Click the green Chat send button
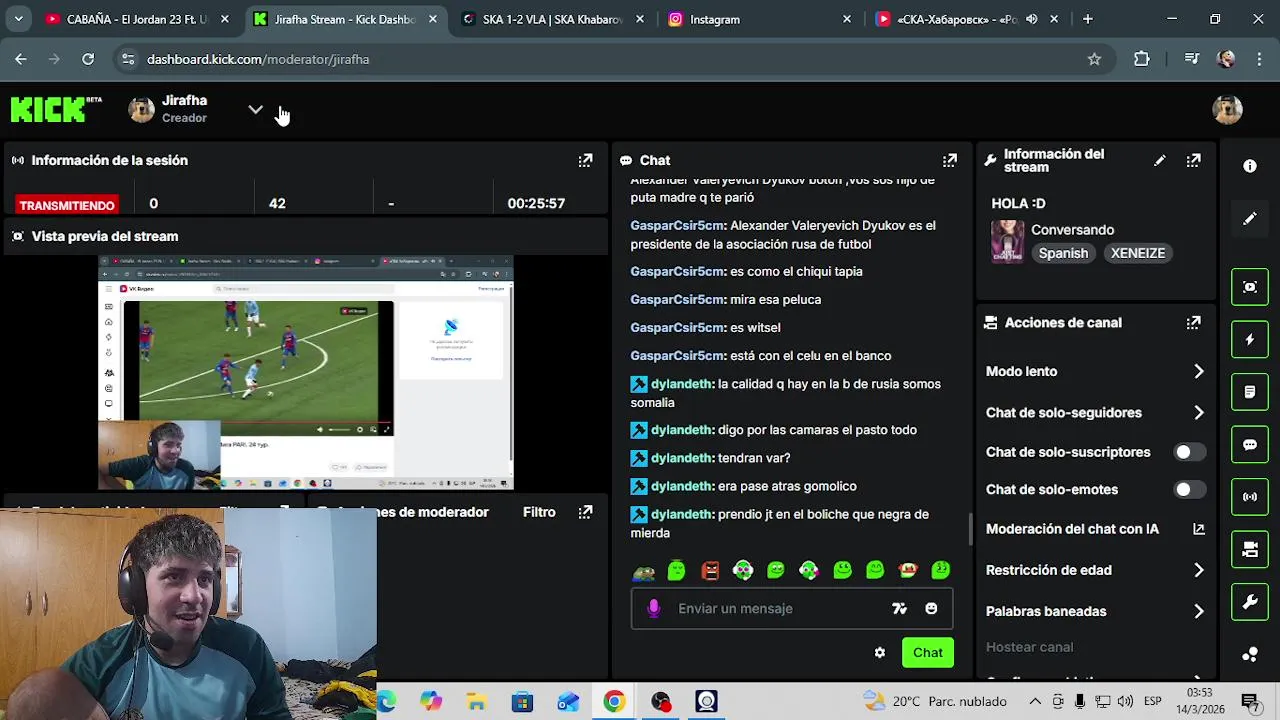Image resolution: width=1280 pixels, height=720 pixels. pos(928,652)
